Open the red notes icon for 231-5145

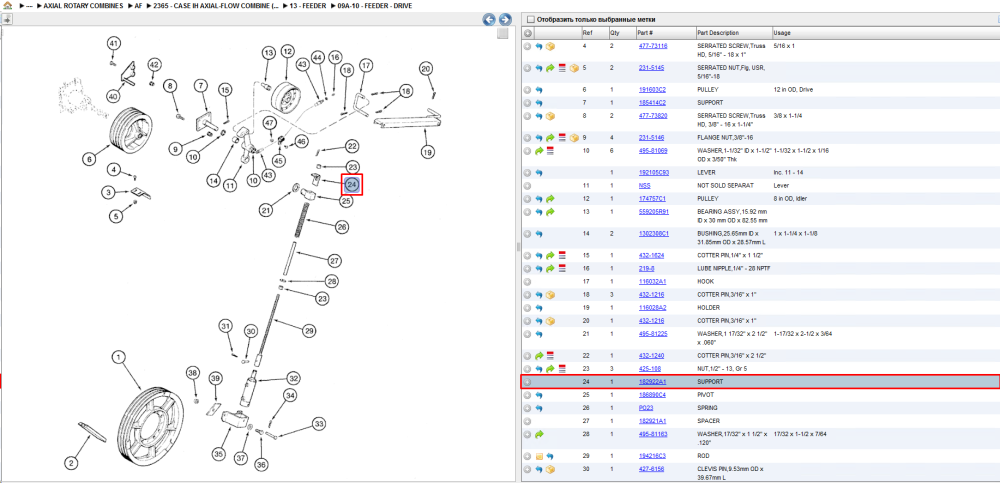click(x=562, y=68)
